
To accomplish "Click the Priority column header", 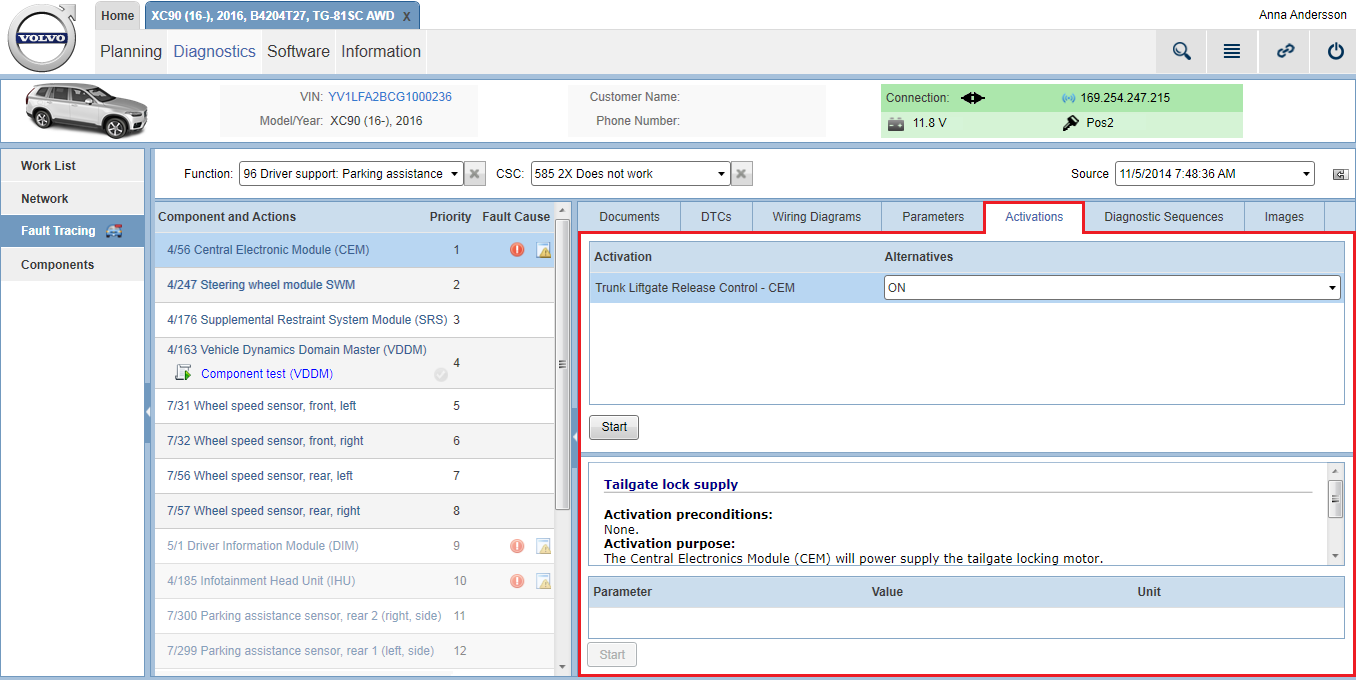I will tap(450, 217).
